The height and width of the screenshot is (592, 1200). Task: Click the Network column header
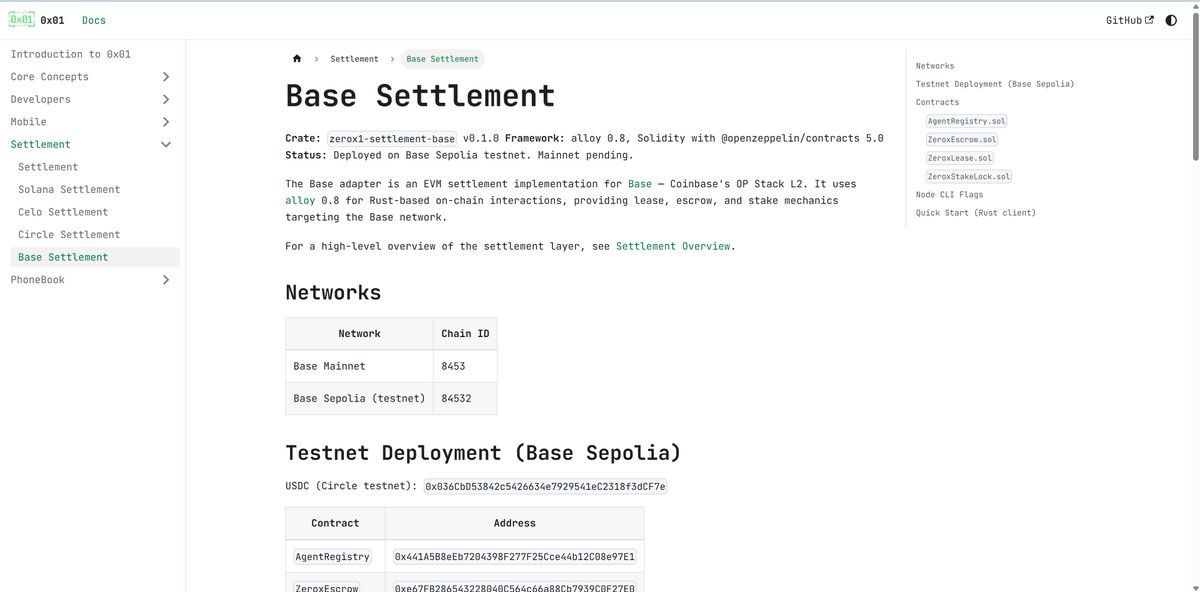(359, 334)
